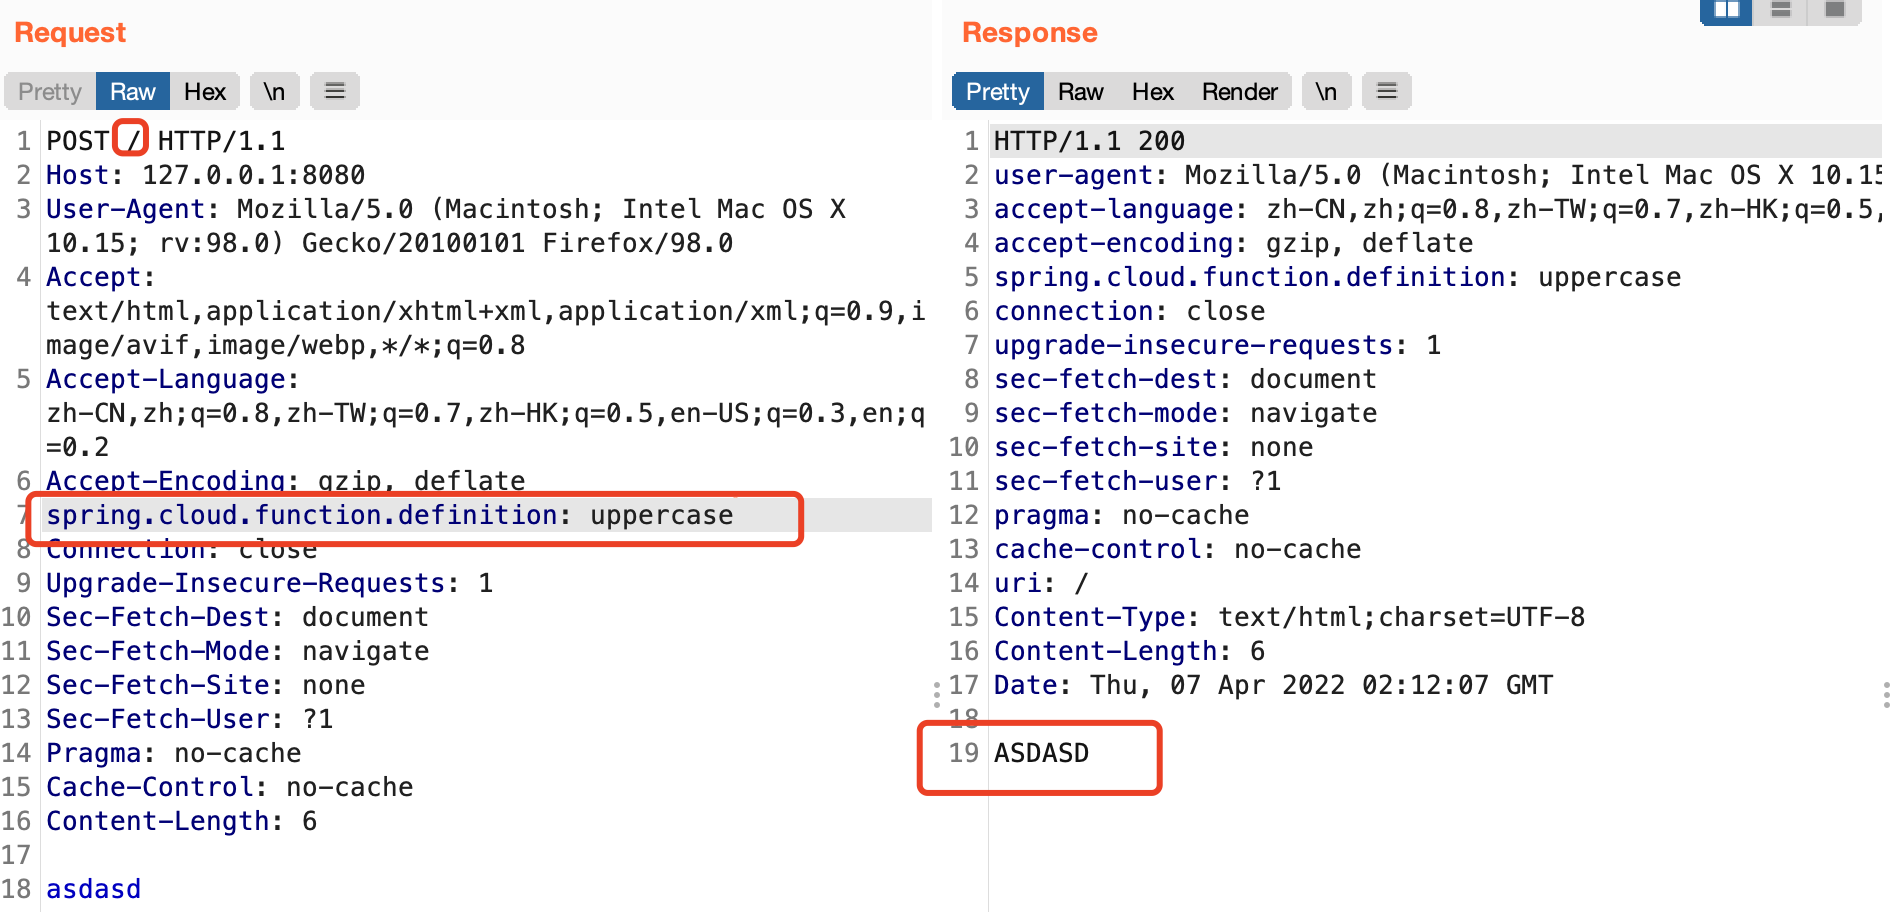The image size is (1890, 912).
Task: Click 'Content-Type: text/html;charset=UTF-8' in Response
Action: (x=1290, y=617)
